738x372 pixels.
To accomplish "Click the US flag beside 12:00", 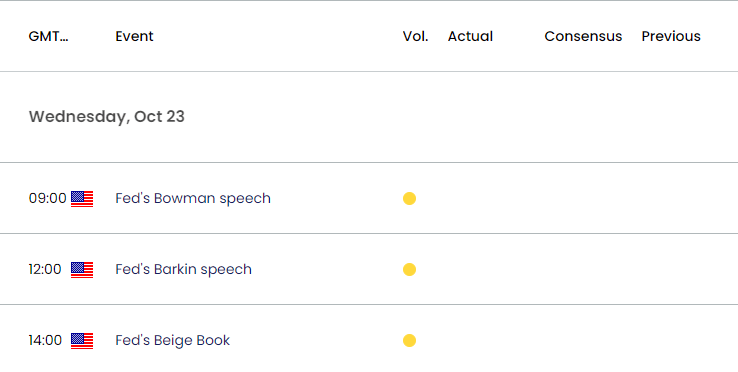I will coord(82,270).
